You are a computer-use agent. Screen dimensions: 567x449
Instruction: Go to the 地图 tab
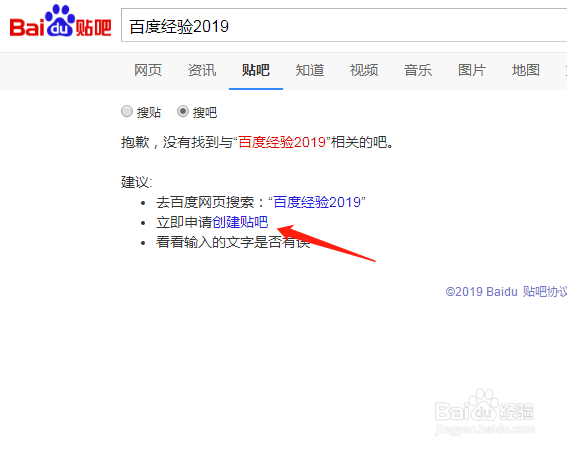(x=526, y=70)
